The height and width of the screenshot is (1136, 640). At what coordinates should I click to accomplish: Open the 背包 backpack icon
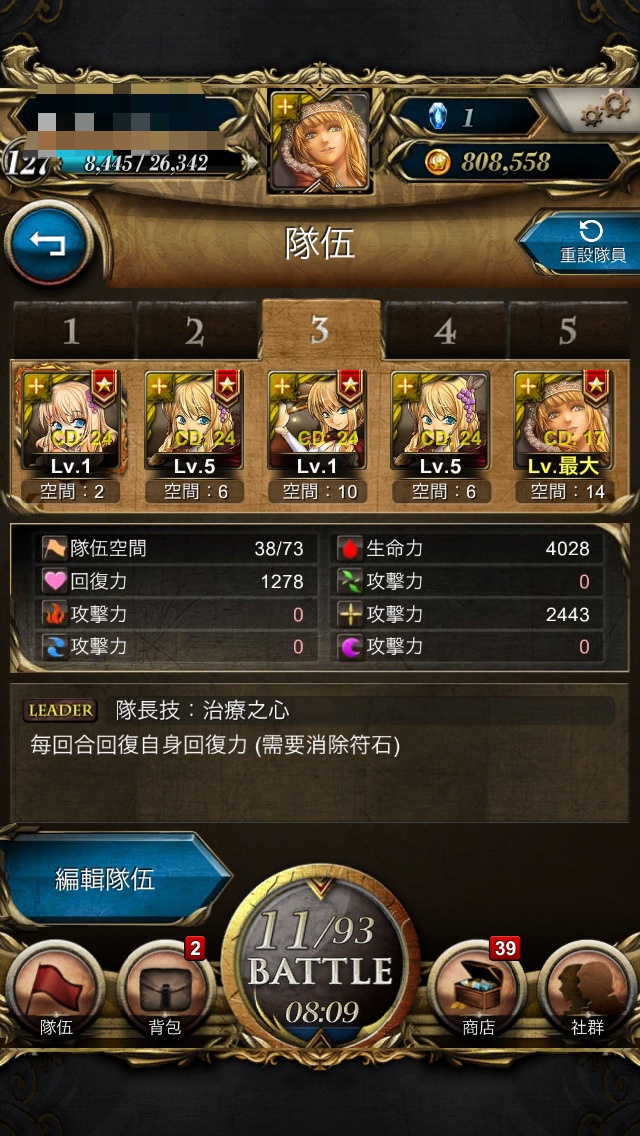[x=165, y=990]
